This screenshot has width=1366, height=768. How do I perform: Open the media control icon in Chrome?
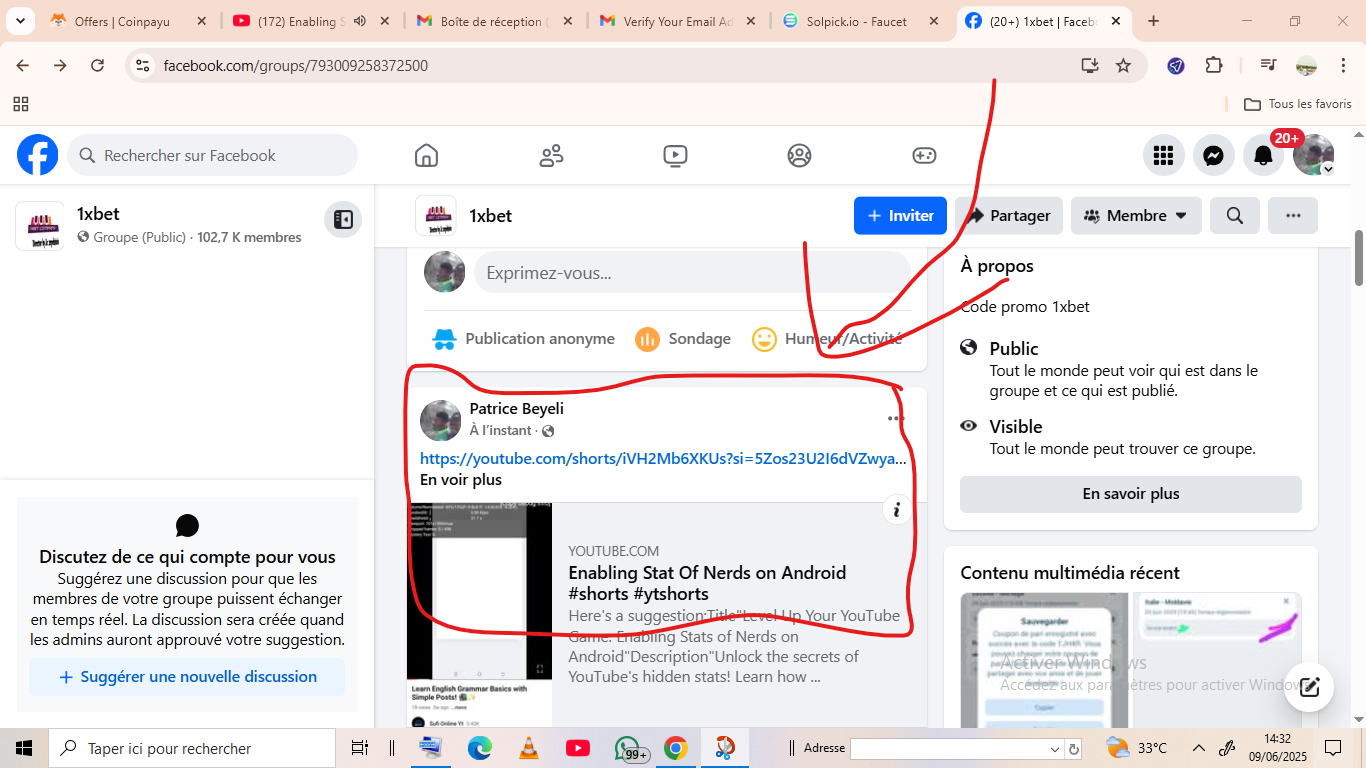point(1268,66)
